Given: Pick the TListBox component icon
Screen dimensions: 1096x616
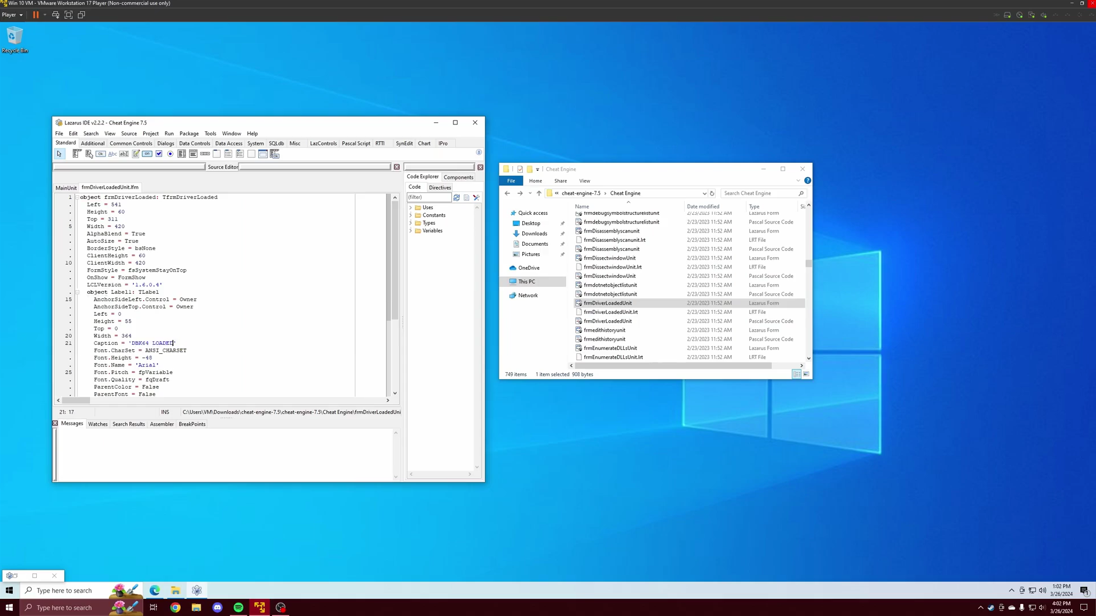Looking at the screenshot, I should tap(182, 154).
